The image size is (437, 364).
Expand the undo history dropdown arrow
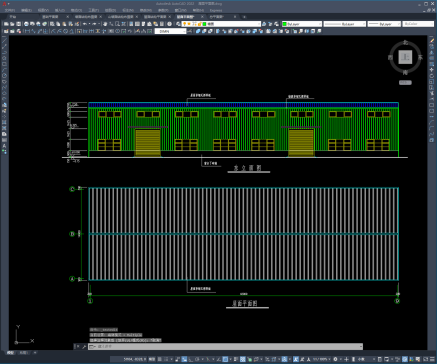(89, 24)
